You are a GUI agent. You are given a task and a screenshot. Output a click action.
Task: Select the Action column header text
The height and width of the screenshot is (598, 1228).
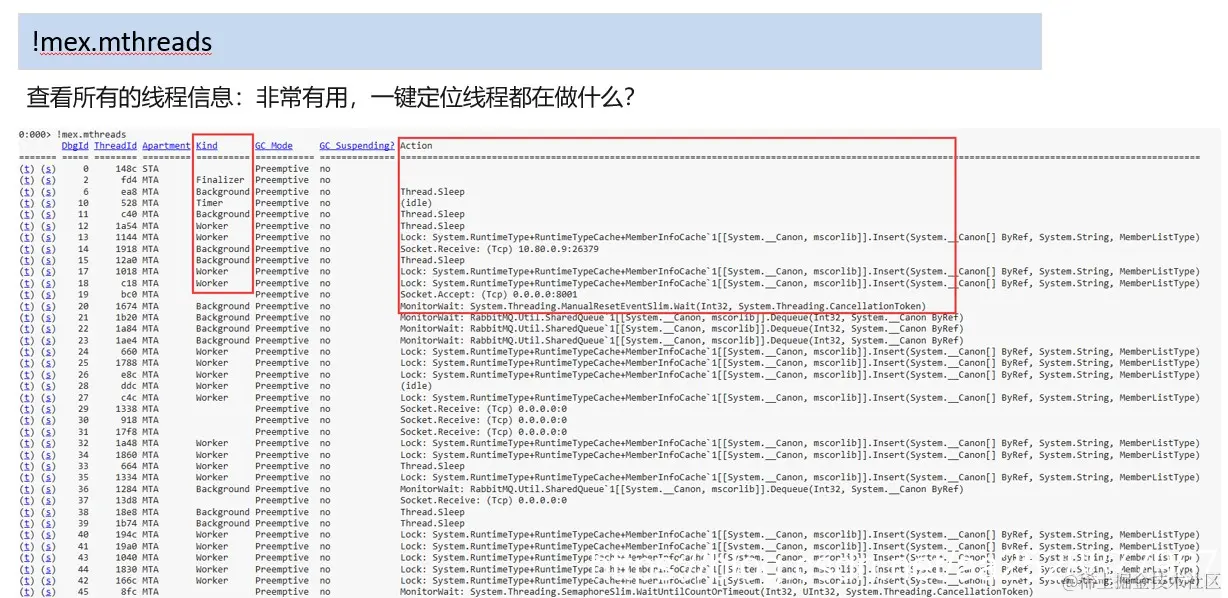point(416,146)
